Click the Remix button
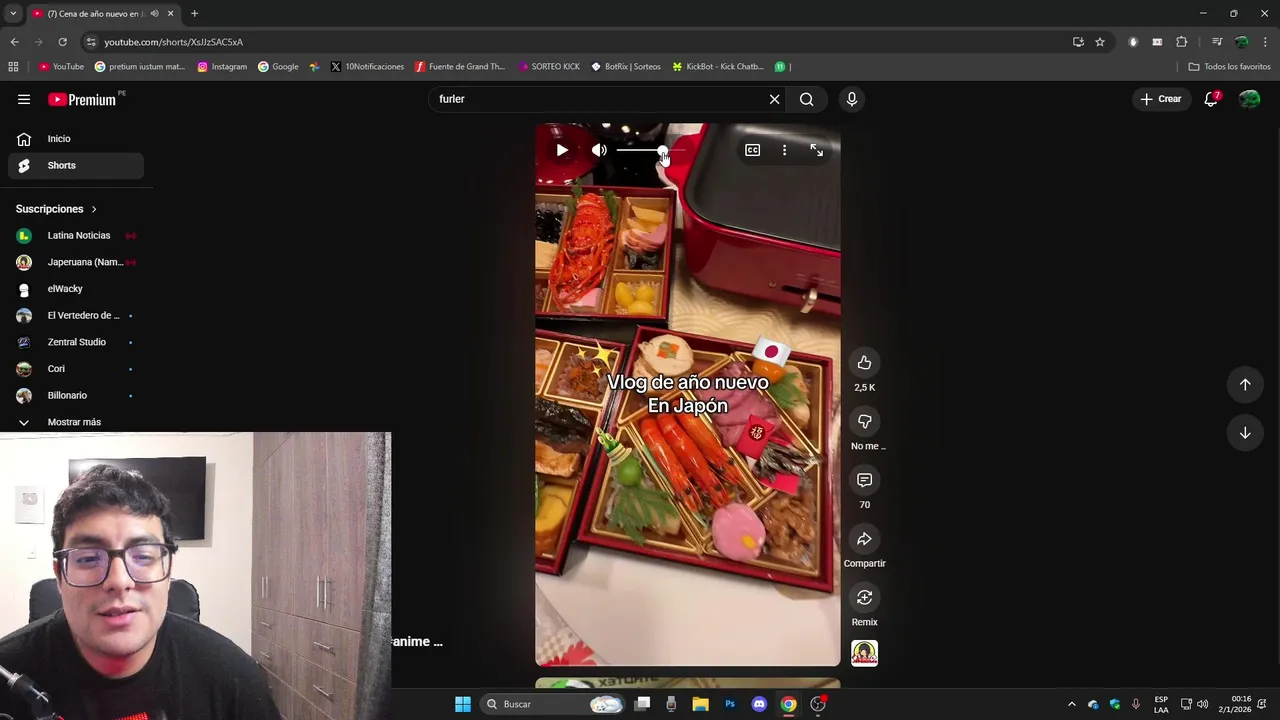The width and height of the screenshot is (1280, 720). click(x=865, y=598)
